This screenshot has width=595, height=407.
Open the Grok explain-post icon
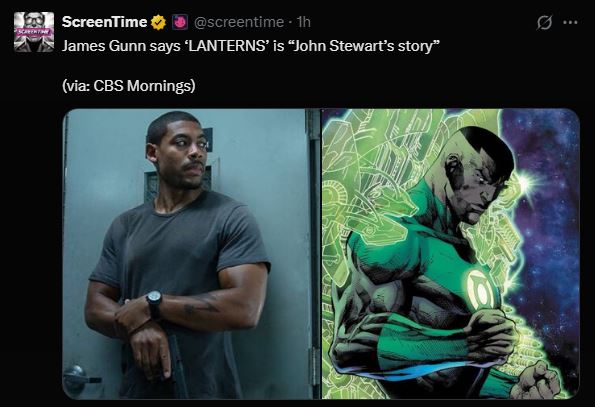(544, 23)
